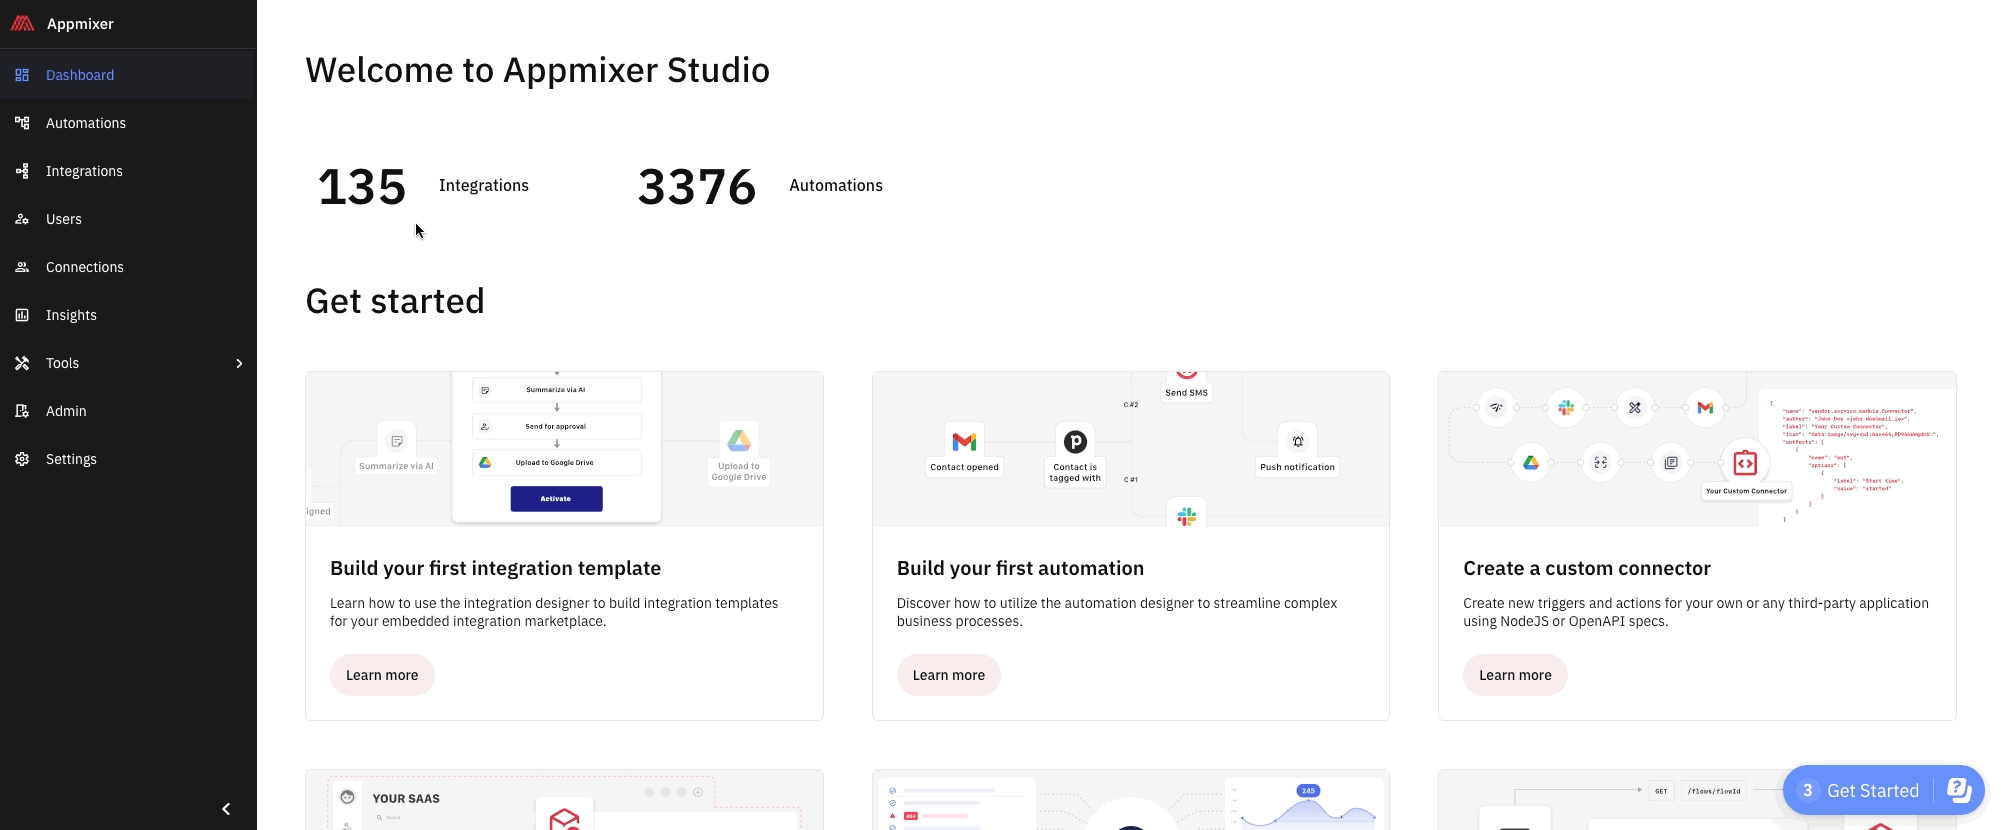Learn more about creating a custom connector
2002x830 pixels.
click(1515, 675)
